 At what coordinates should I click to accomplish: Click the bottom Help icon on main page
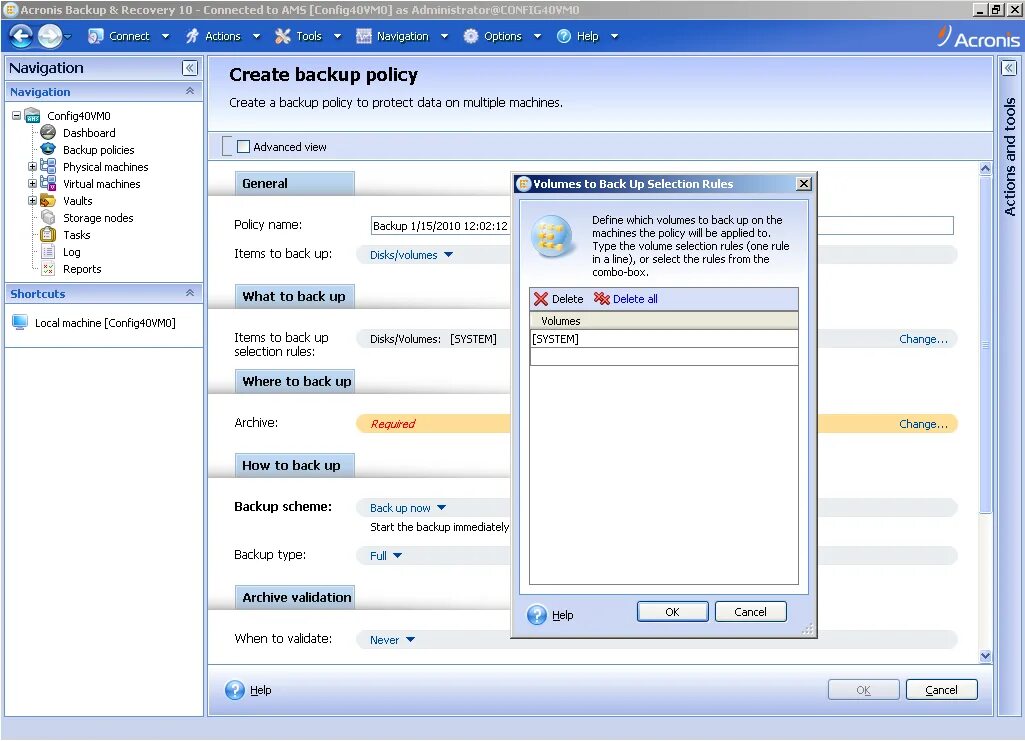coord(235,690)
